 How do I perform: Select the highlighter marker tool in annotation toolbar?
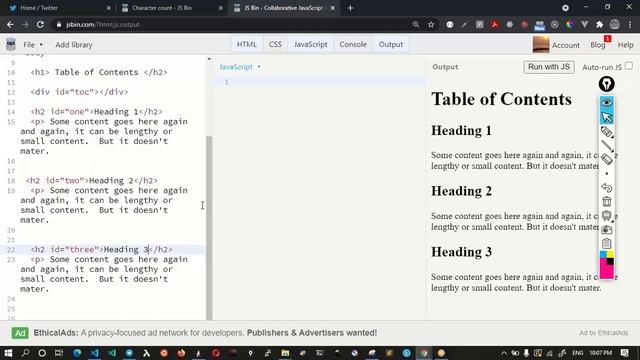coord(607,131)
